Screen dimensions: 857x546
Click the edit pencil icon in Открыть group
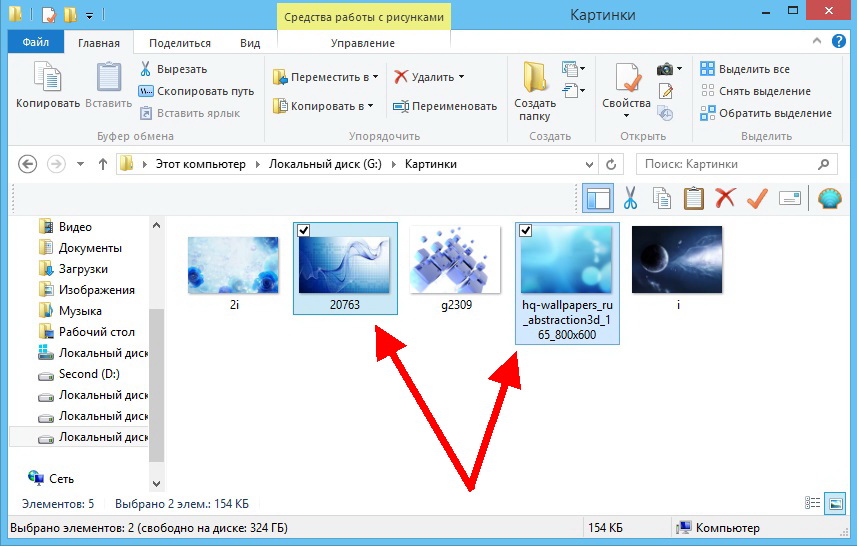coord(665,91)
